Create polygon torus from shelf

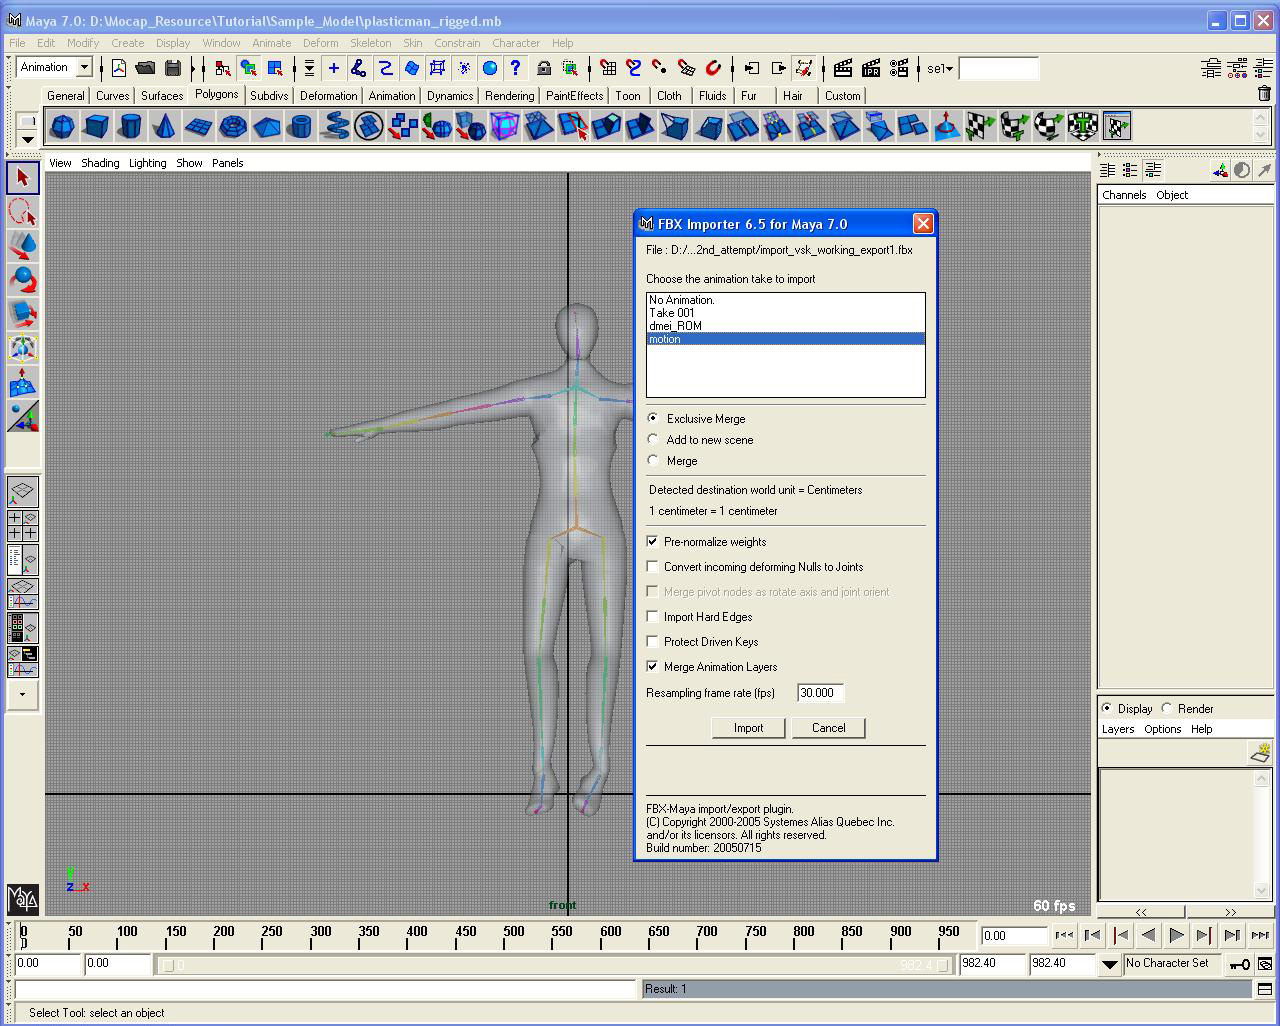(x=232, y=127)
